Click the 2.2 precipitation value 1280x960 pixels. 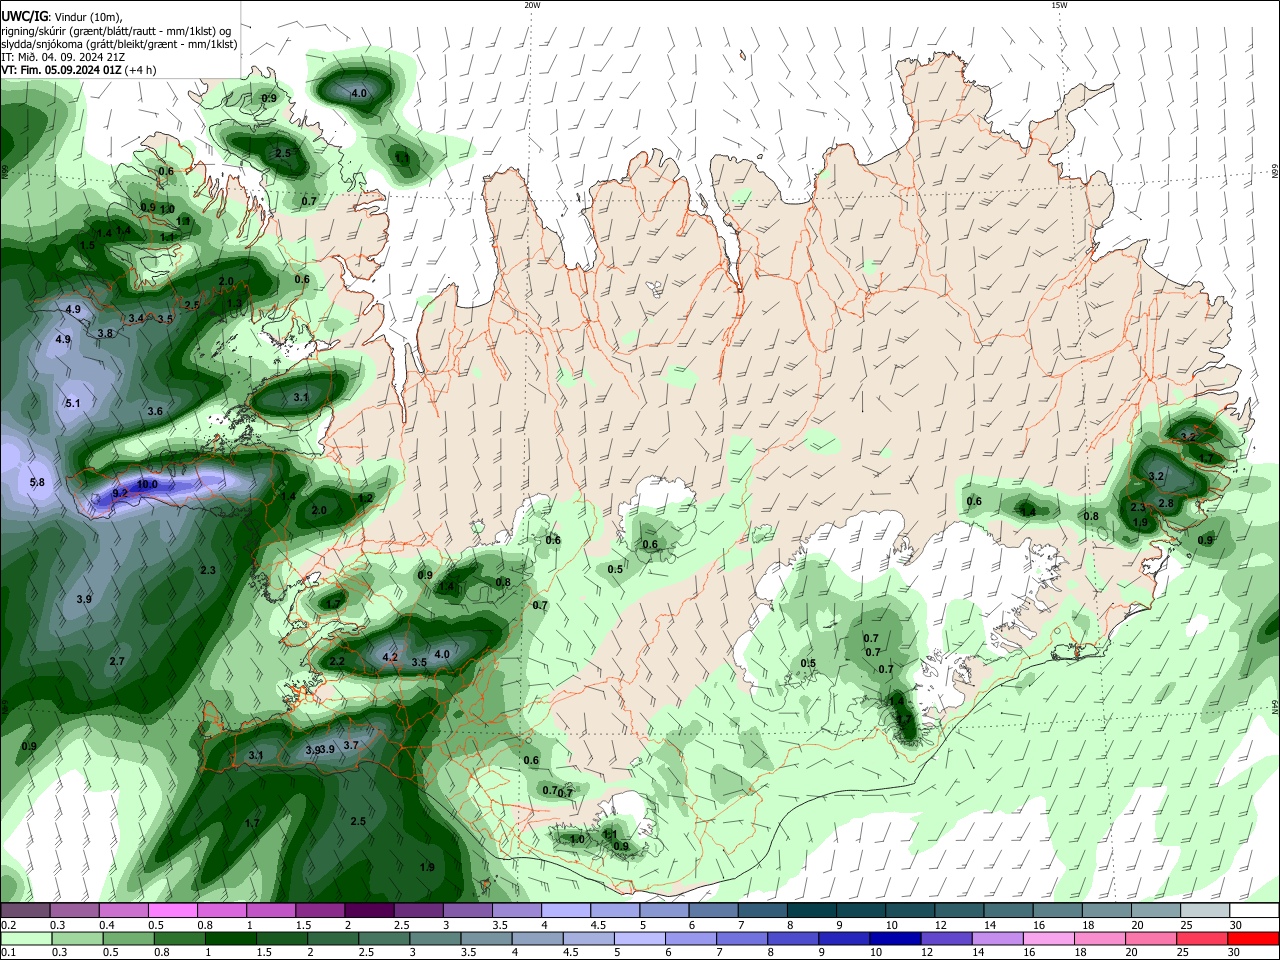pyautogui.click(x=337, y=661)
